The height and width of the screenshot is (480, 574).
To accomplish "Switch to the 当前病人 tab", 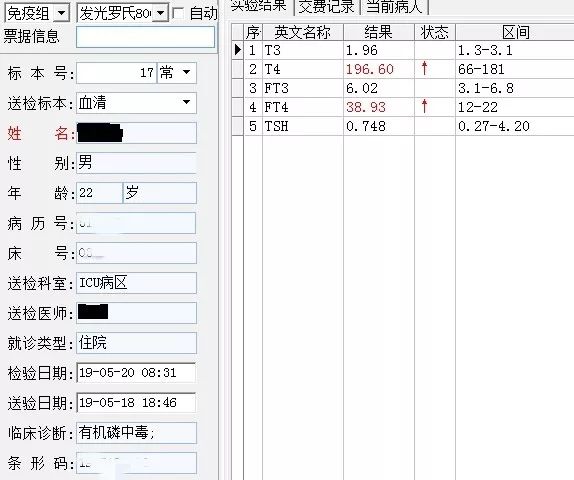I will [394, 7].
